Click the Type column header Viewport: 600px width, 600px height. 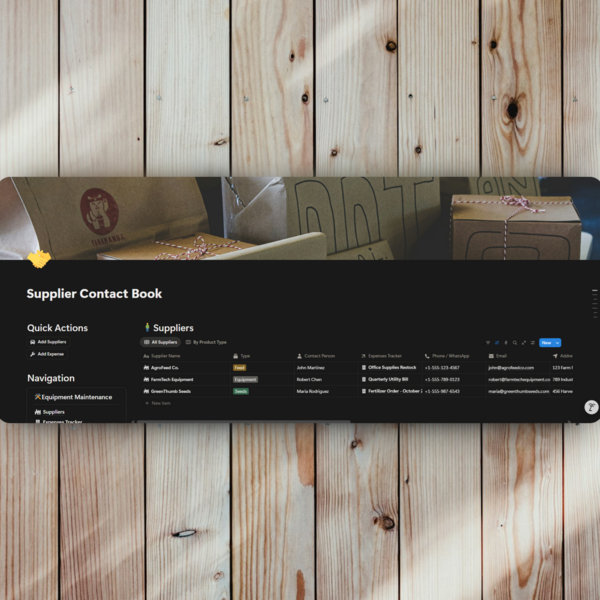point(262,356)
